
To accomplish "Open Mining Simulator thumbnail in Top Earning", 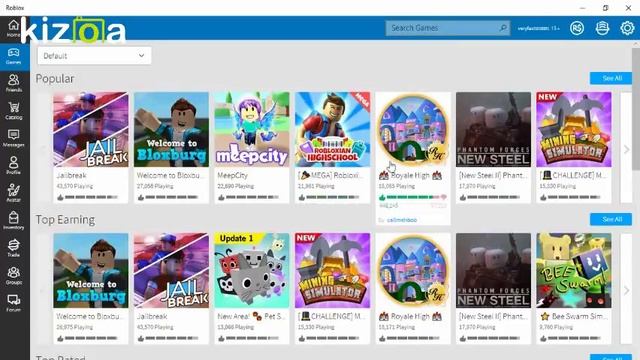I will click(333, 271).
